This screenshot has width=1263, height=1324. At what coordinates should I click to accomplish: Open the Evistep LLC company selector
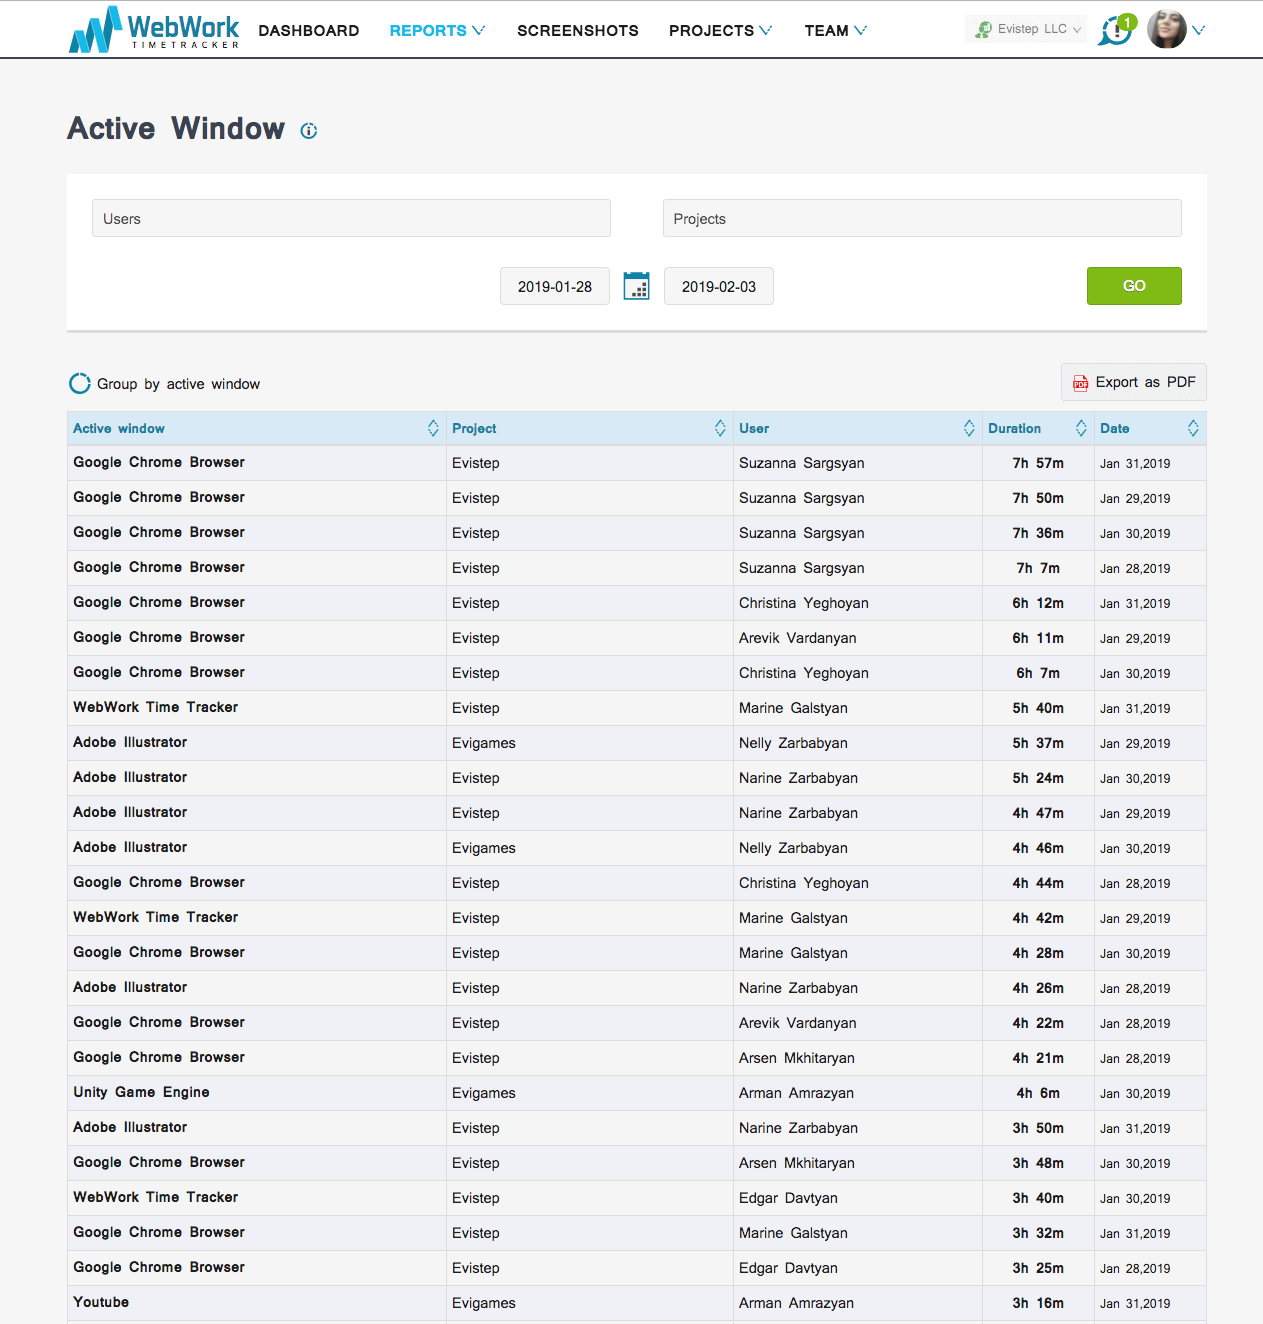1026,29
